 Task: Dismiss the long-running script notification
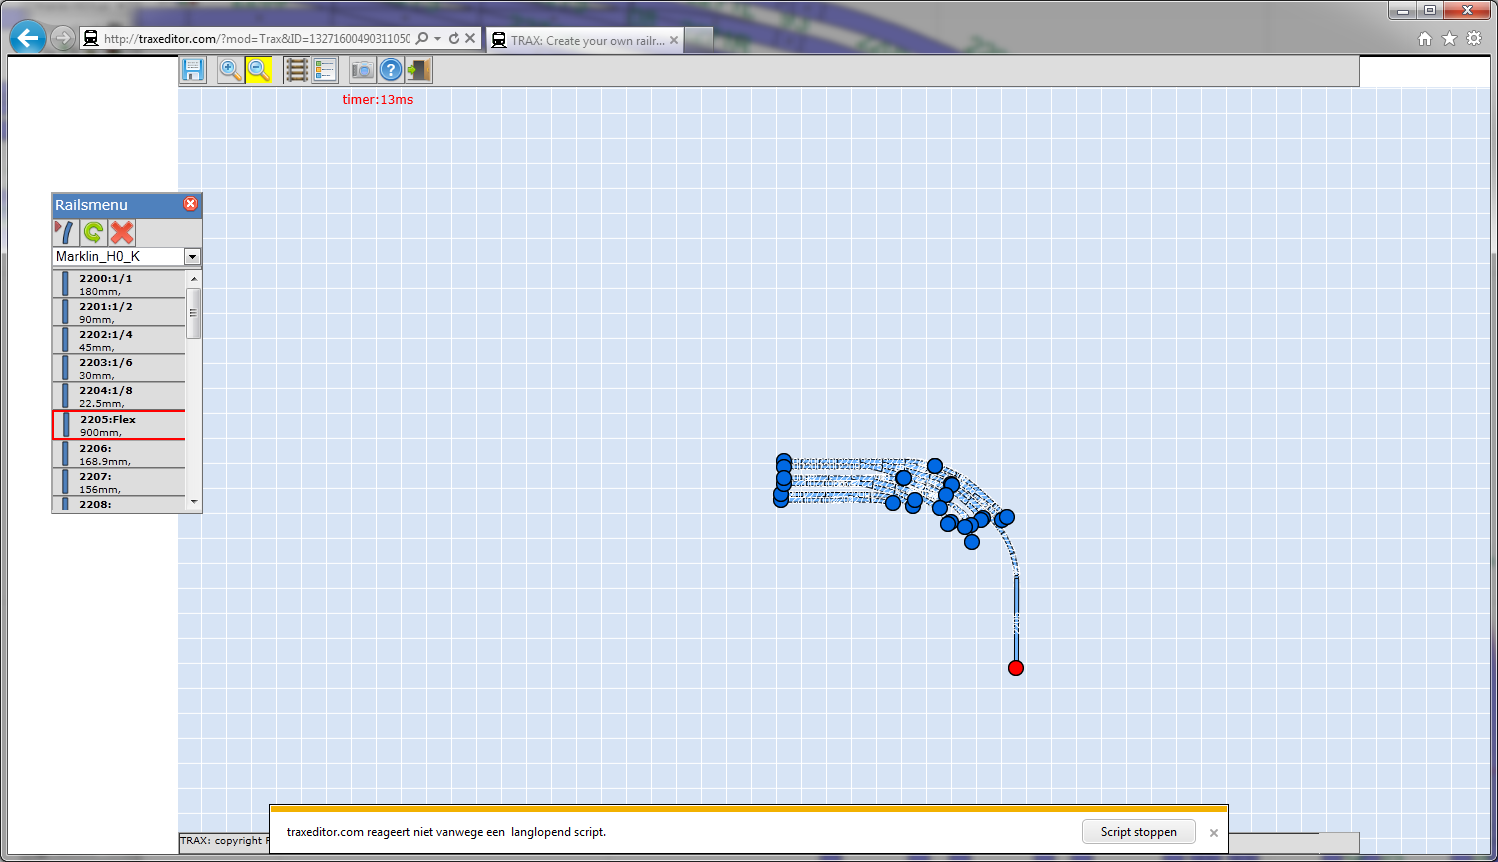(1214, 833)
